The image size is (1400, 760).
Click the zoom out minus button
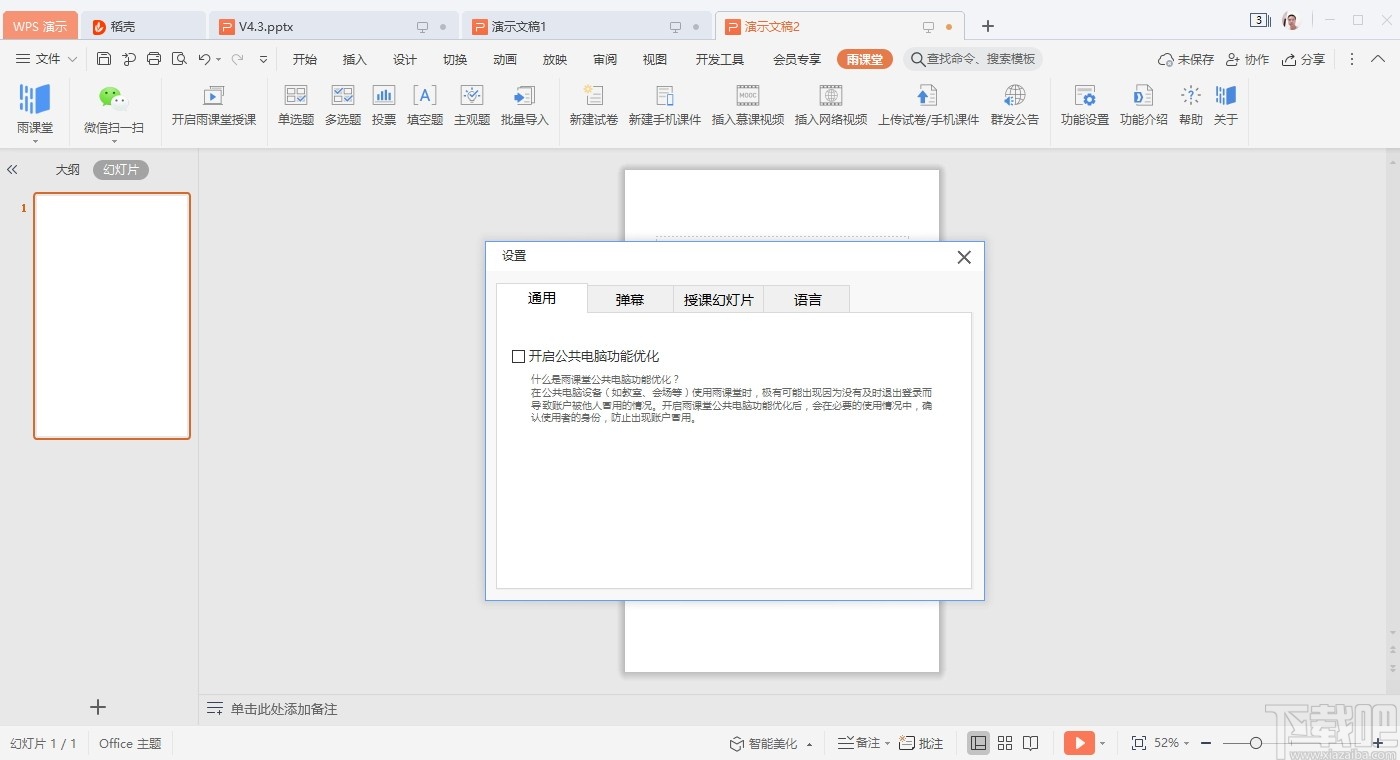(x=1206, y=743)
